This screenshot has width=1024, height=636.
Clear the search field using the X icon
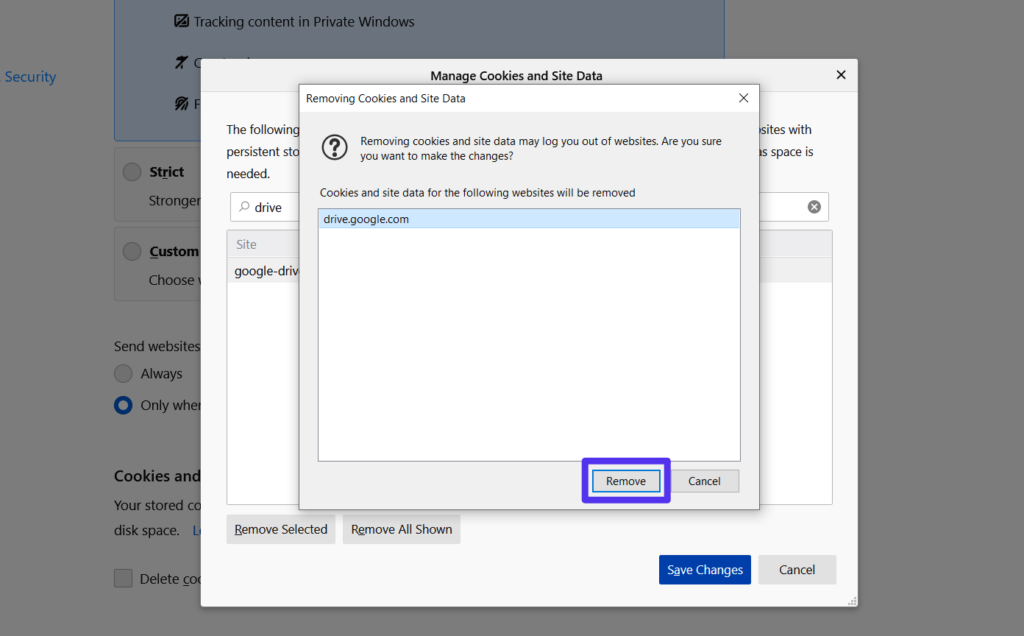pyautogui.click(x=813, y=207)
